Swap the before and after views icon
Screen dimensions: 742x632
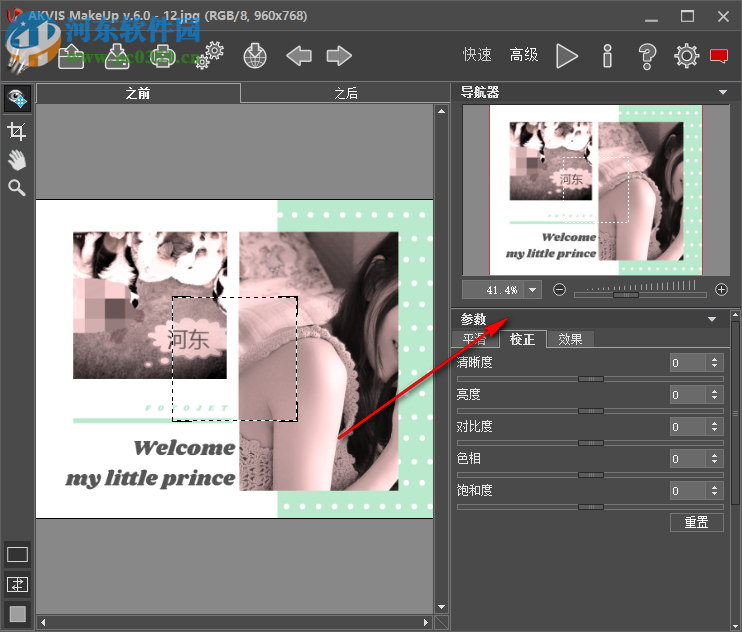(18, 584)
